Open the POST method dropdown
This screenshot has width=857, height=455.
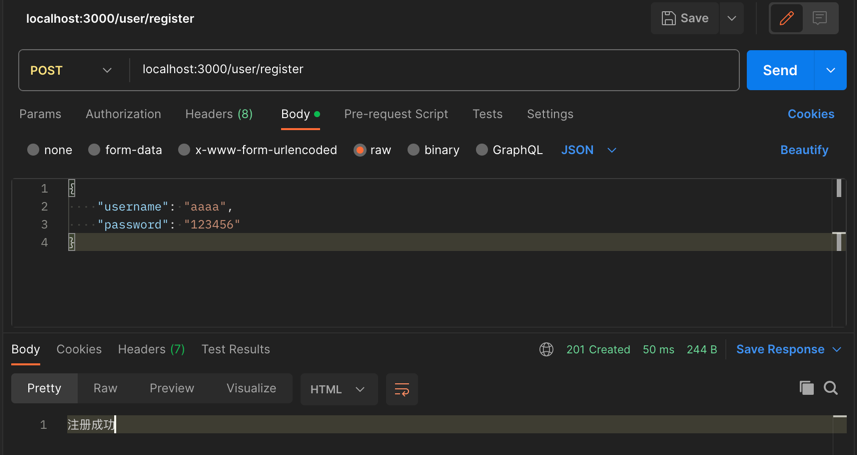[x=70, y=70]
